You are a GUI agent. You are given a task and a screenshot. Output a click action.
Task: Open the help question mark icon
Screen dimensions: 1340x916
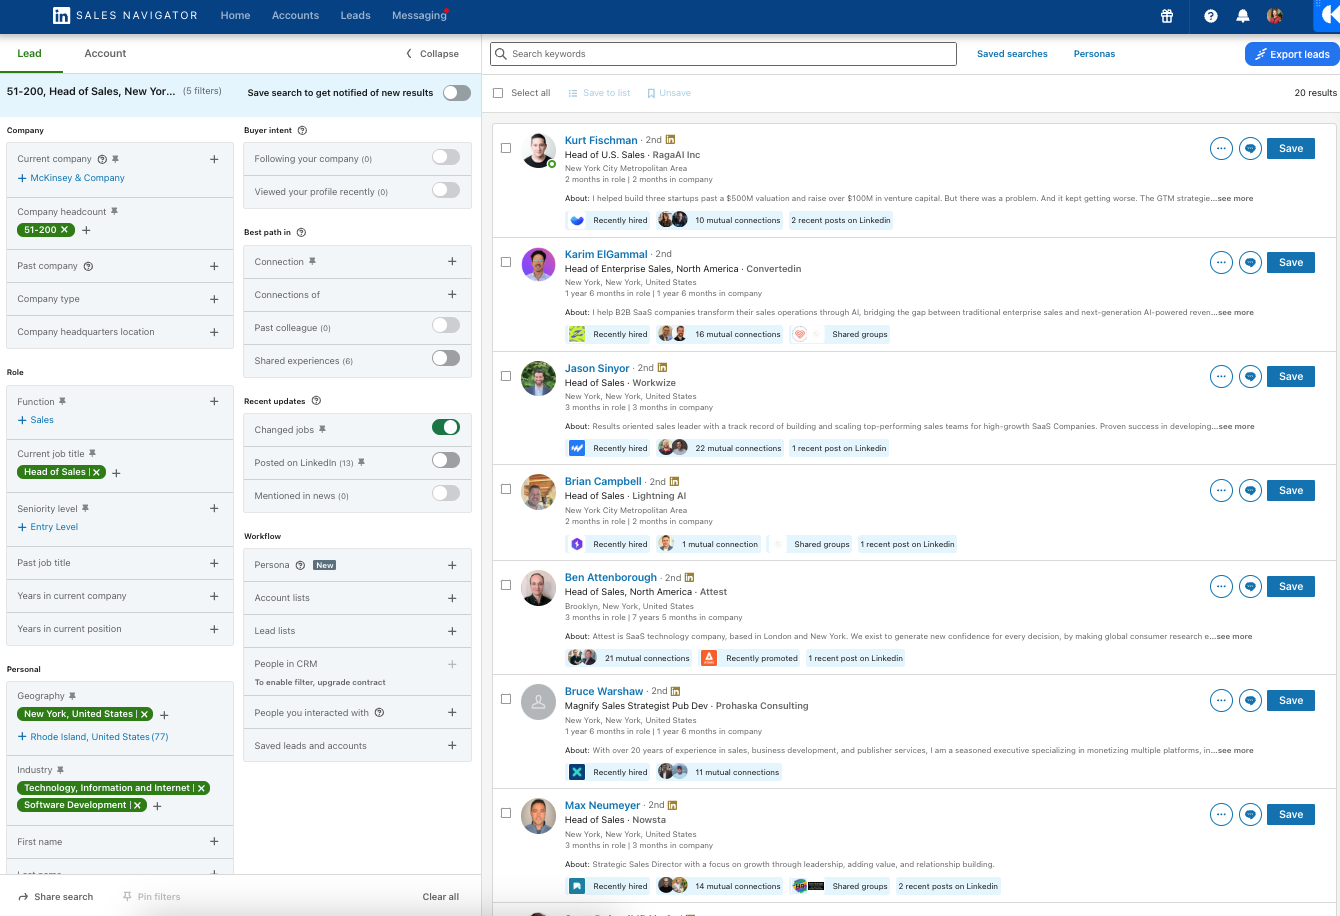coord(1211,16)
